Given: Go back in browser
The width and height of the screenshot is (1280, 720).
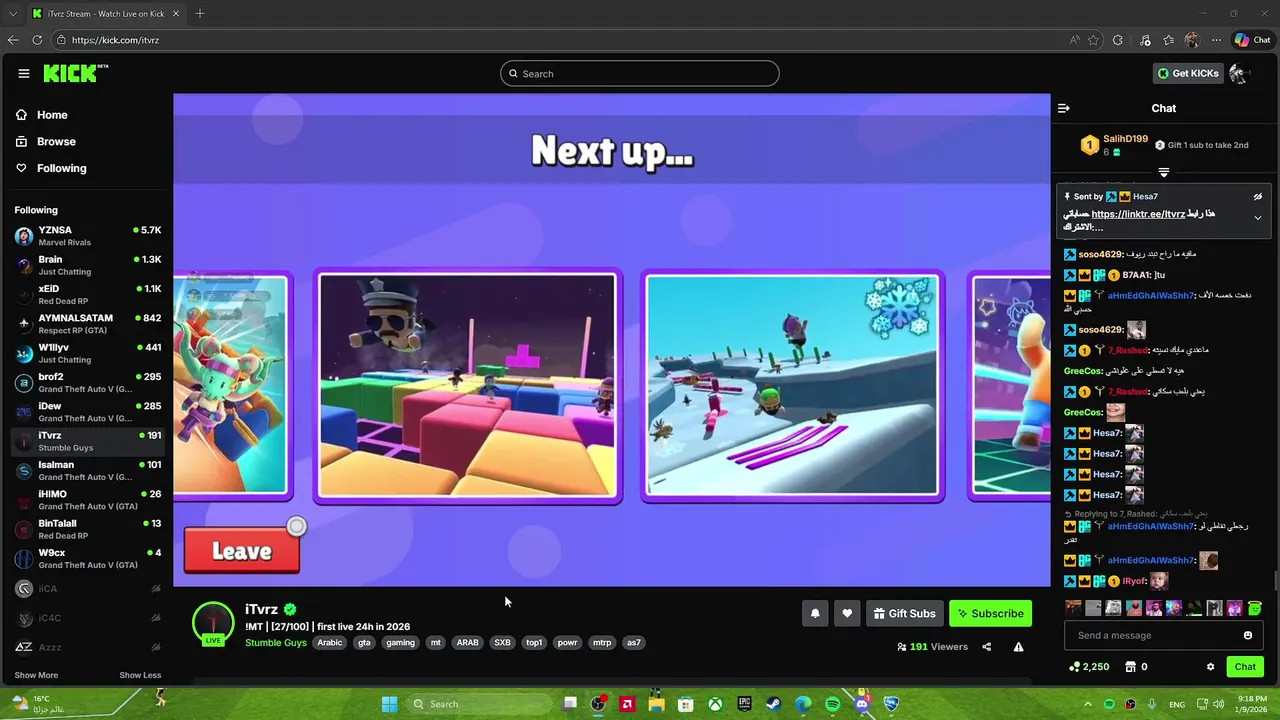Looking at the screenshot, I should [x=12, y=40].
